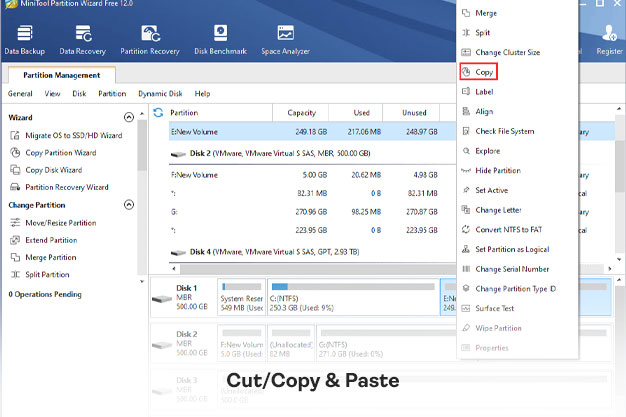Image resolution: width=626 pixels, height=417 pixels.
Task: Click the Register user icon
Action: tap(609, 33)
